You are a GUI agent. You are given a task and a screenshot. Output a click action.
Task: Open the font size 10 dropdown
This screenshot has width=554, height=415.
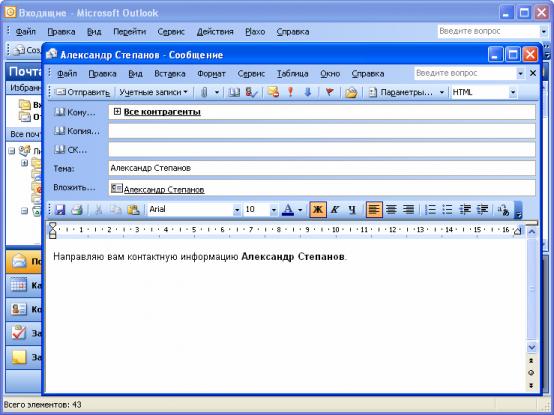[x=273, y=210]
